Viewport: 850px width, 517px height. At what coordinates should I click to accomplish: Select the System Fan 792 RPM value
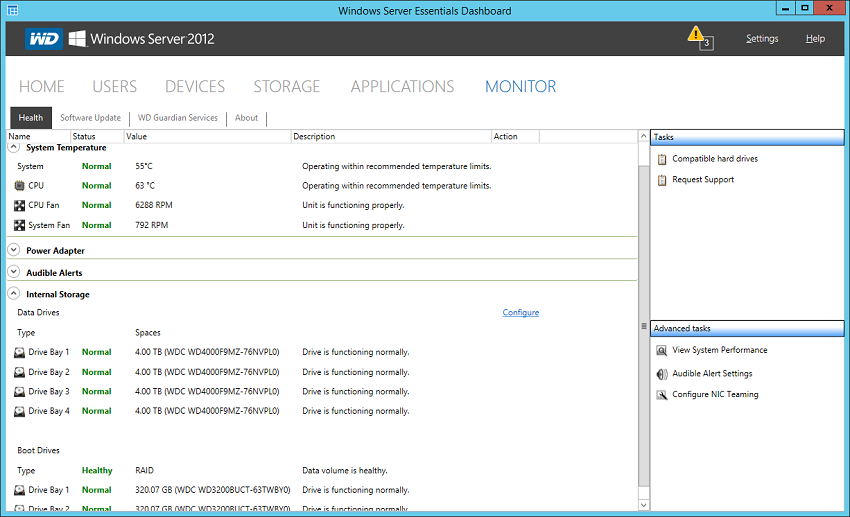pos(152,225)
